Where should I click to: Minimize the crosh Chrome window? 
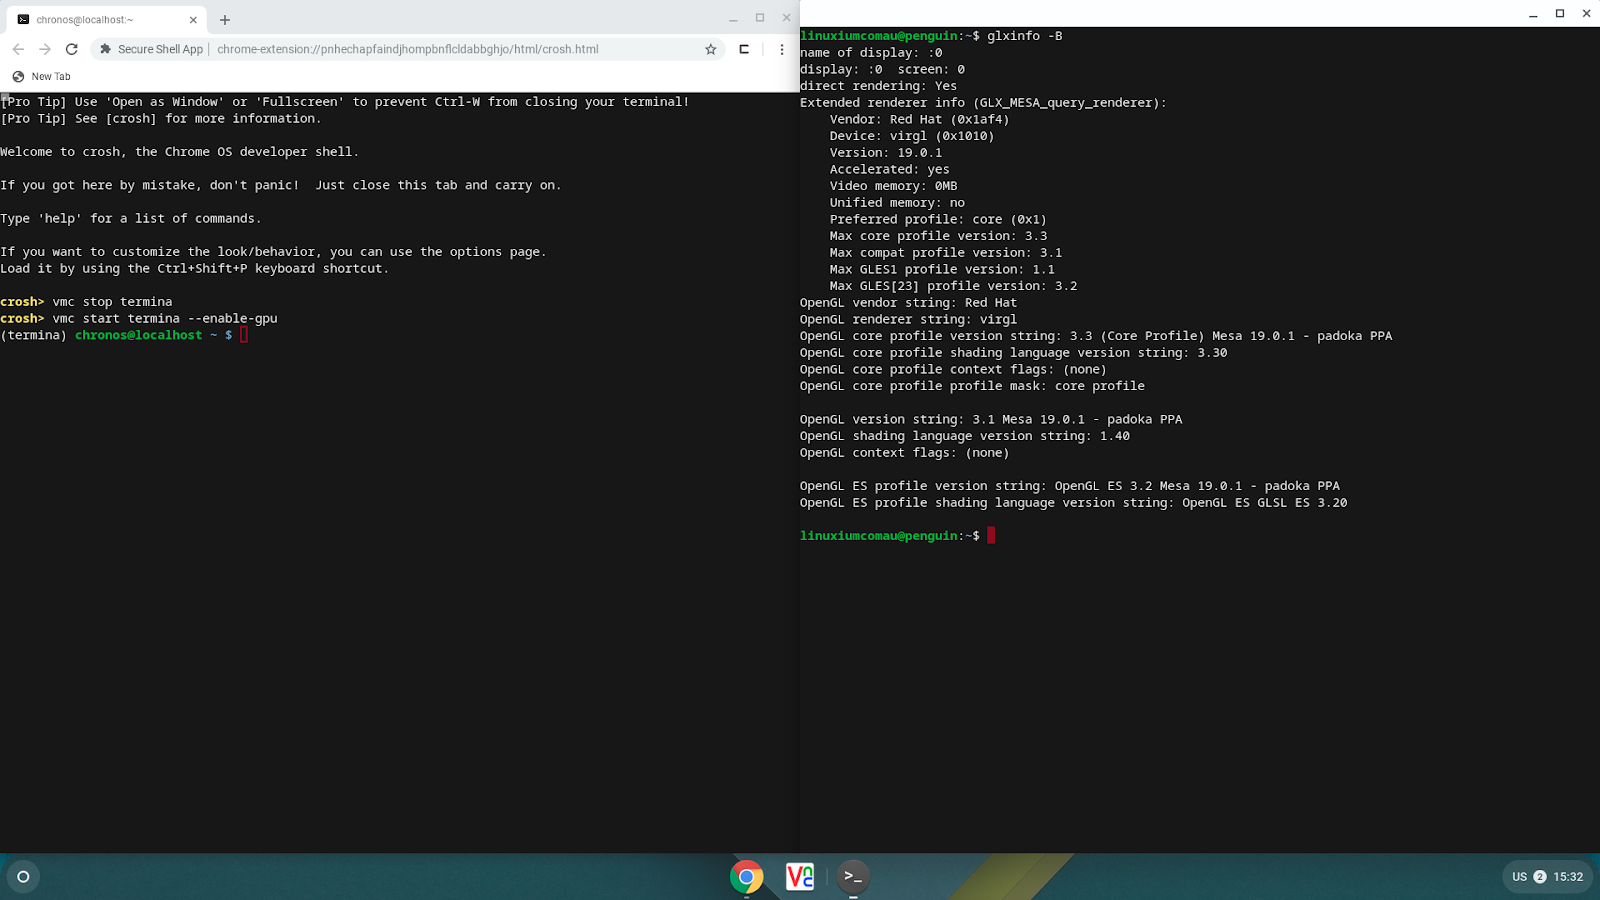[733, 18]
